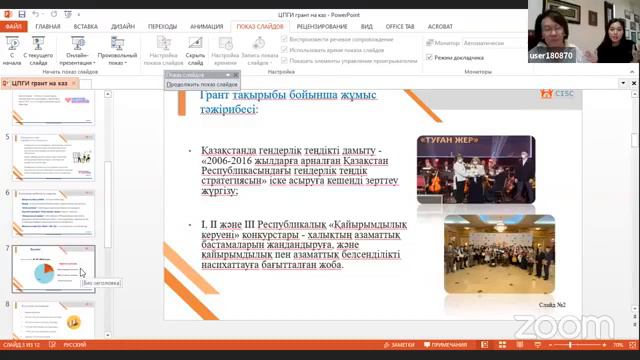Screen dimensions: 640x360
Task: Click the blank new document tab button
Action: [x=85, y=84]
